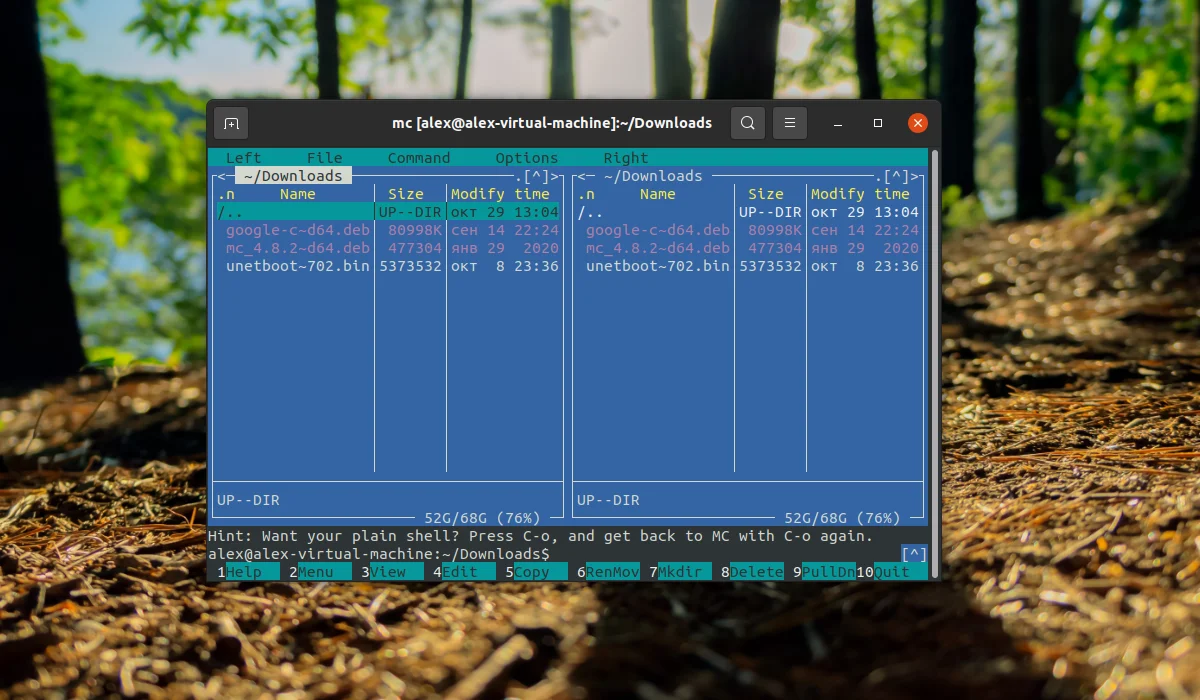
Task: Open the Options menu
Action: (x=527, y=158)
